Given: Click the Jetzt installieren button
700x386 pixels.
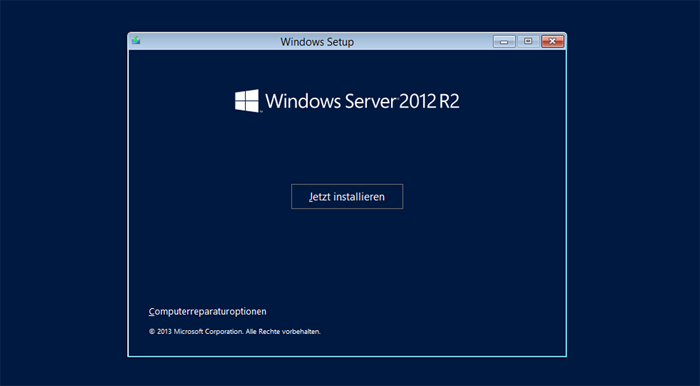Looking at the screenshot, I should (347, 196).
